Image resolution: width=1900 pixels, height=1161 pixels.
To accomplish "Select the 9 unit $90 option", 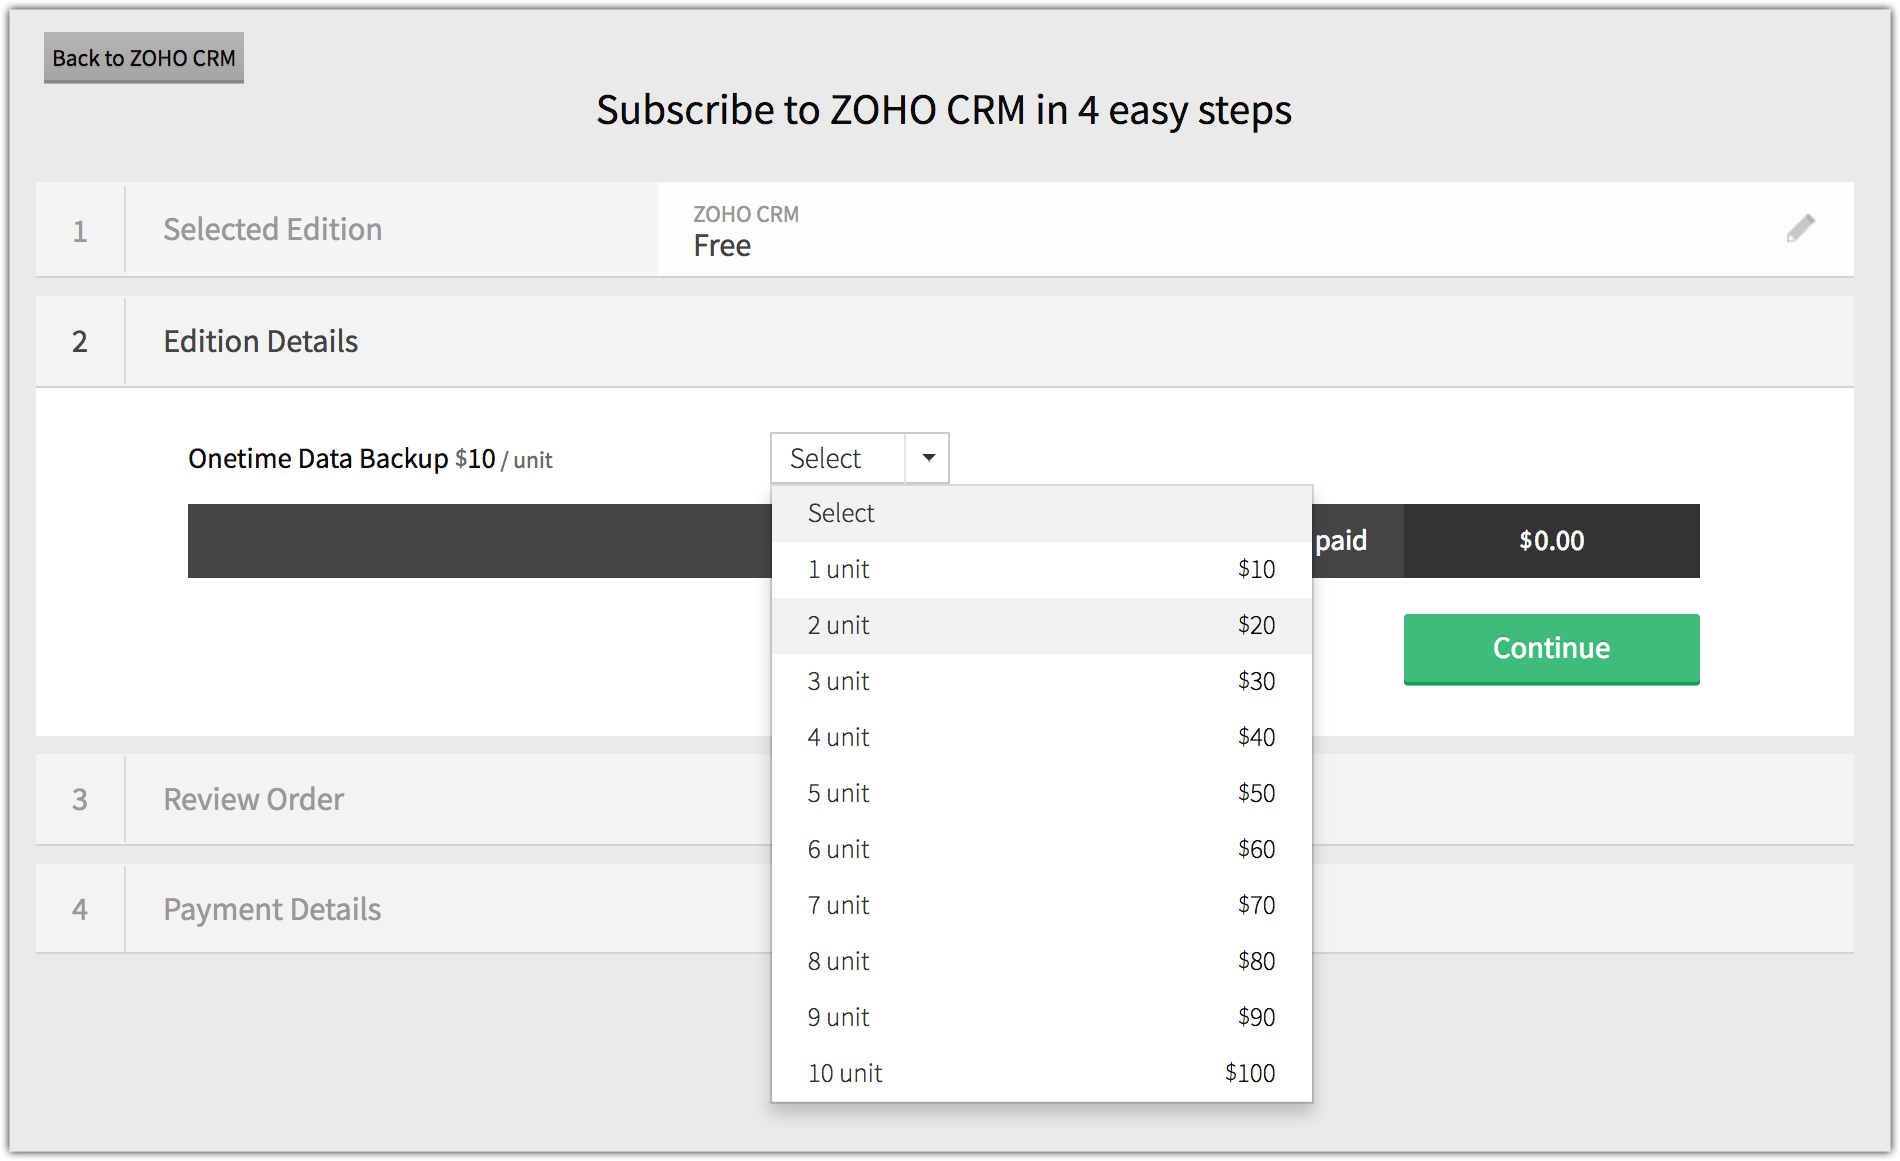I will (x=1042, y=1018).
